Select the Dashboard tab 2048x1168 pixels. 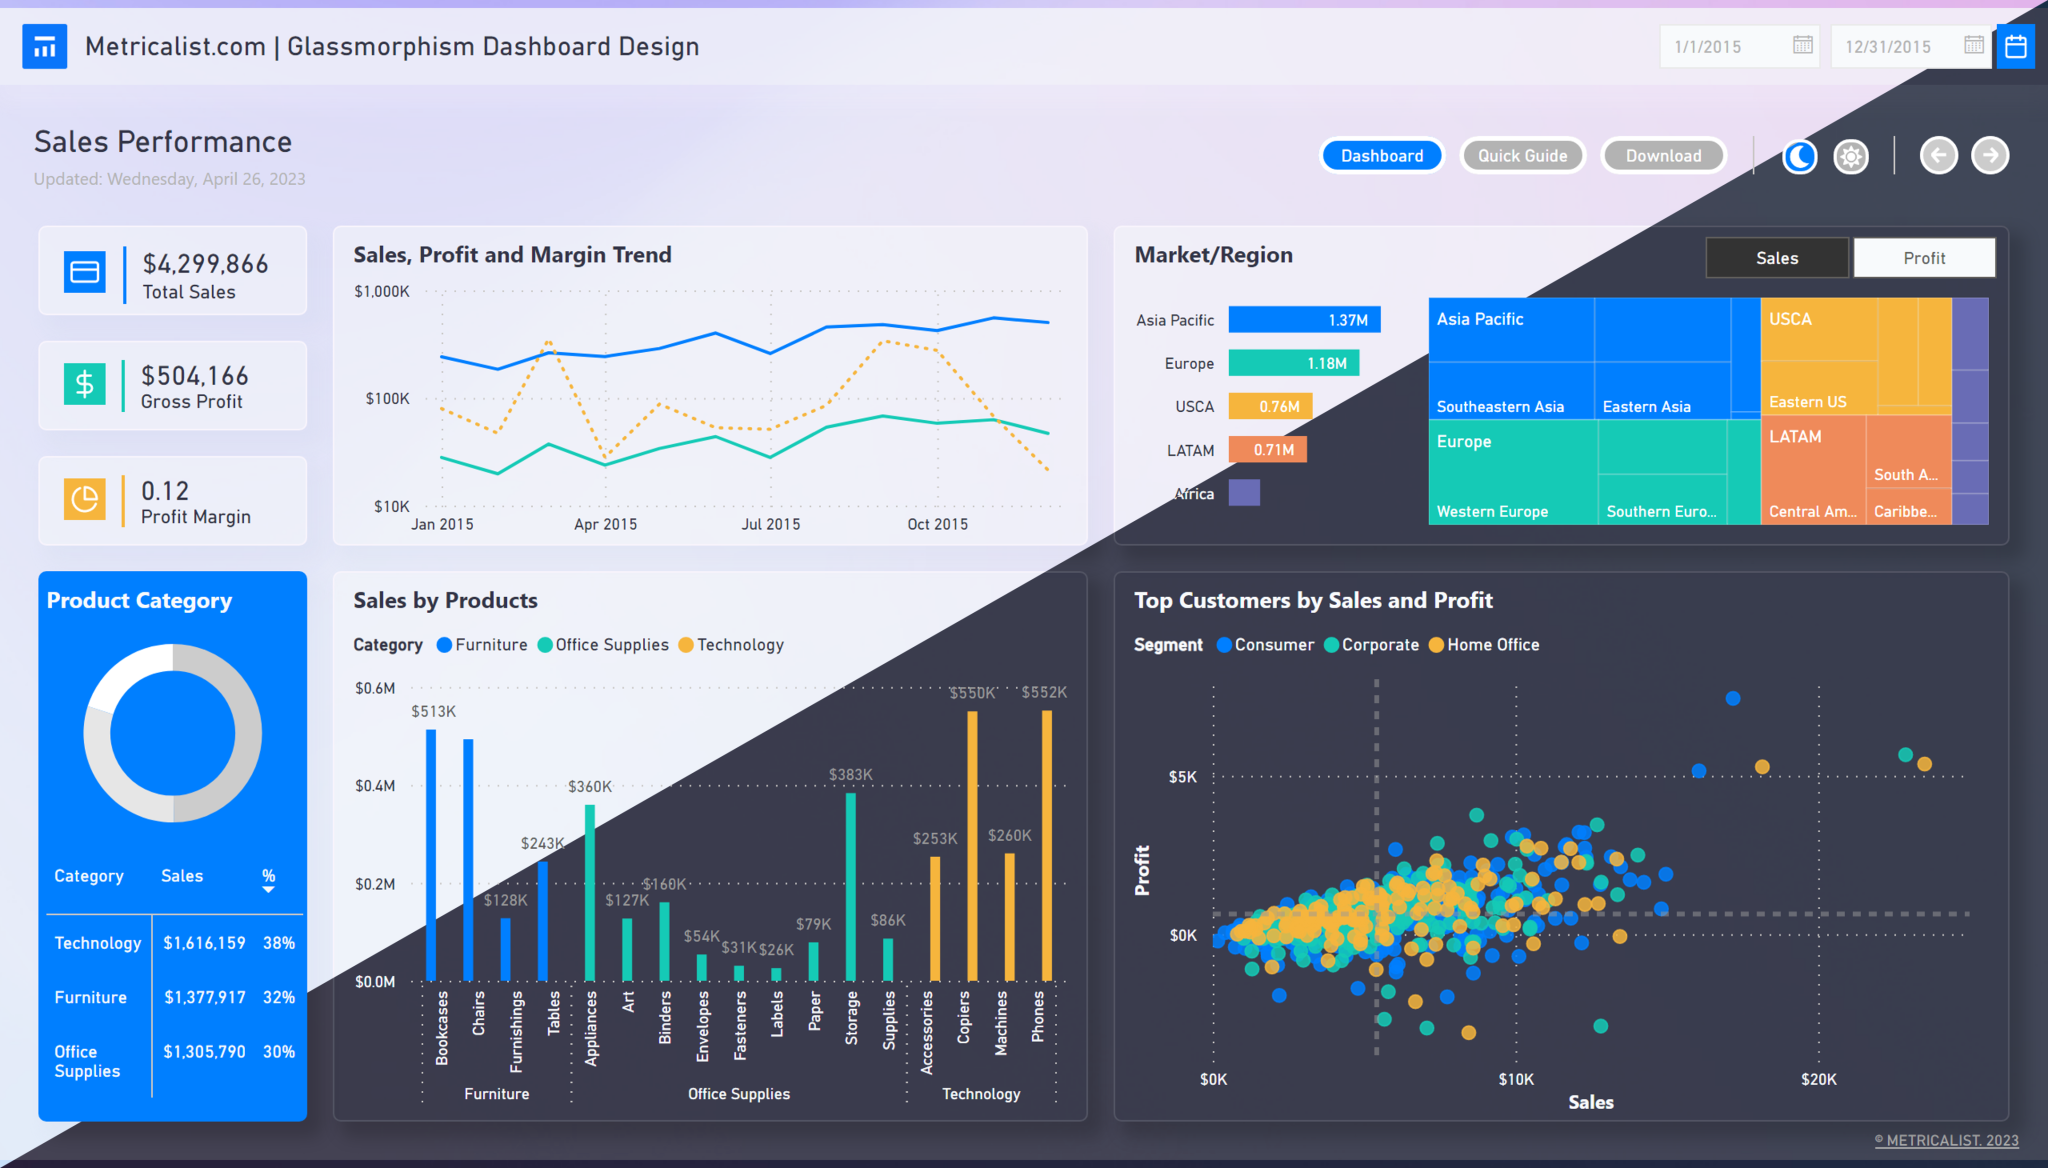click(1381, 155)
